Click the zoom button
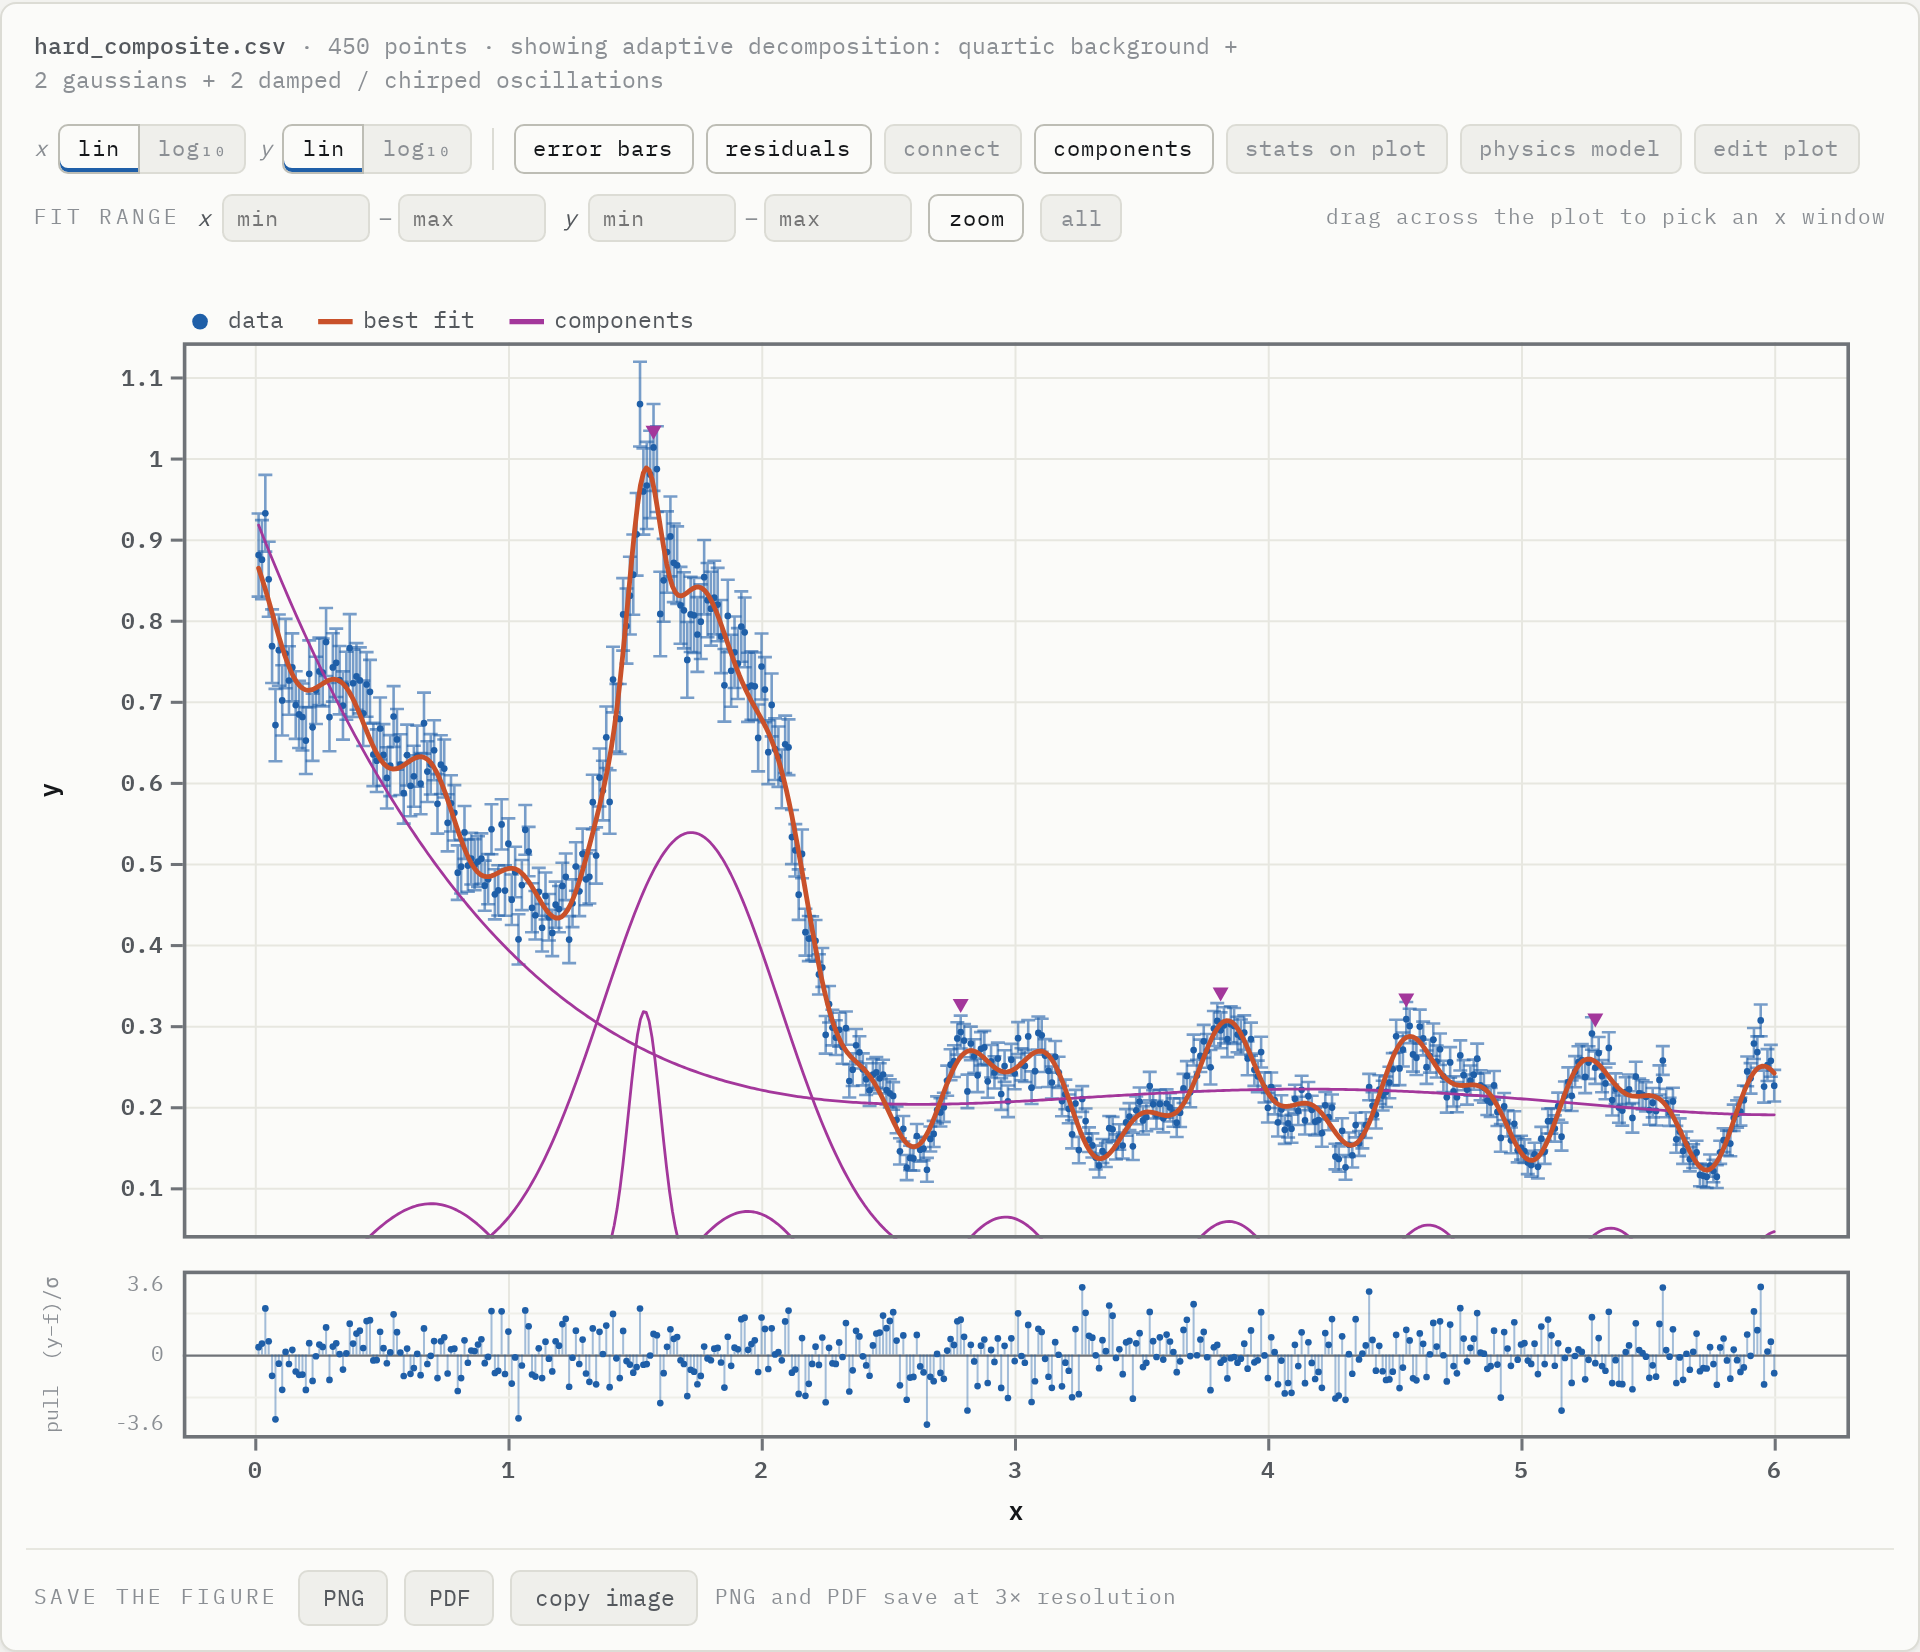The width and height of the screenshot is (1920, 1652). coord(976,218)
